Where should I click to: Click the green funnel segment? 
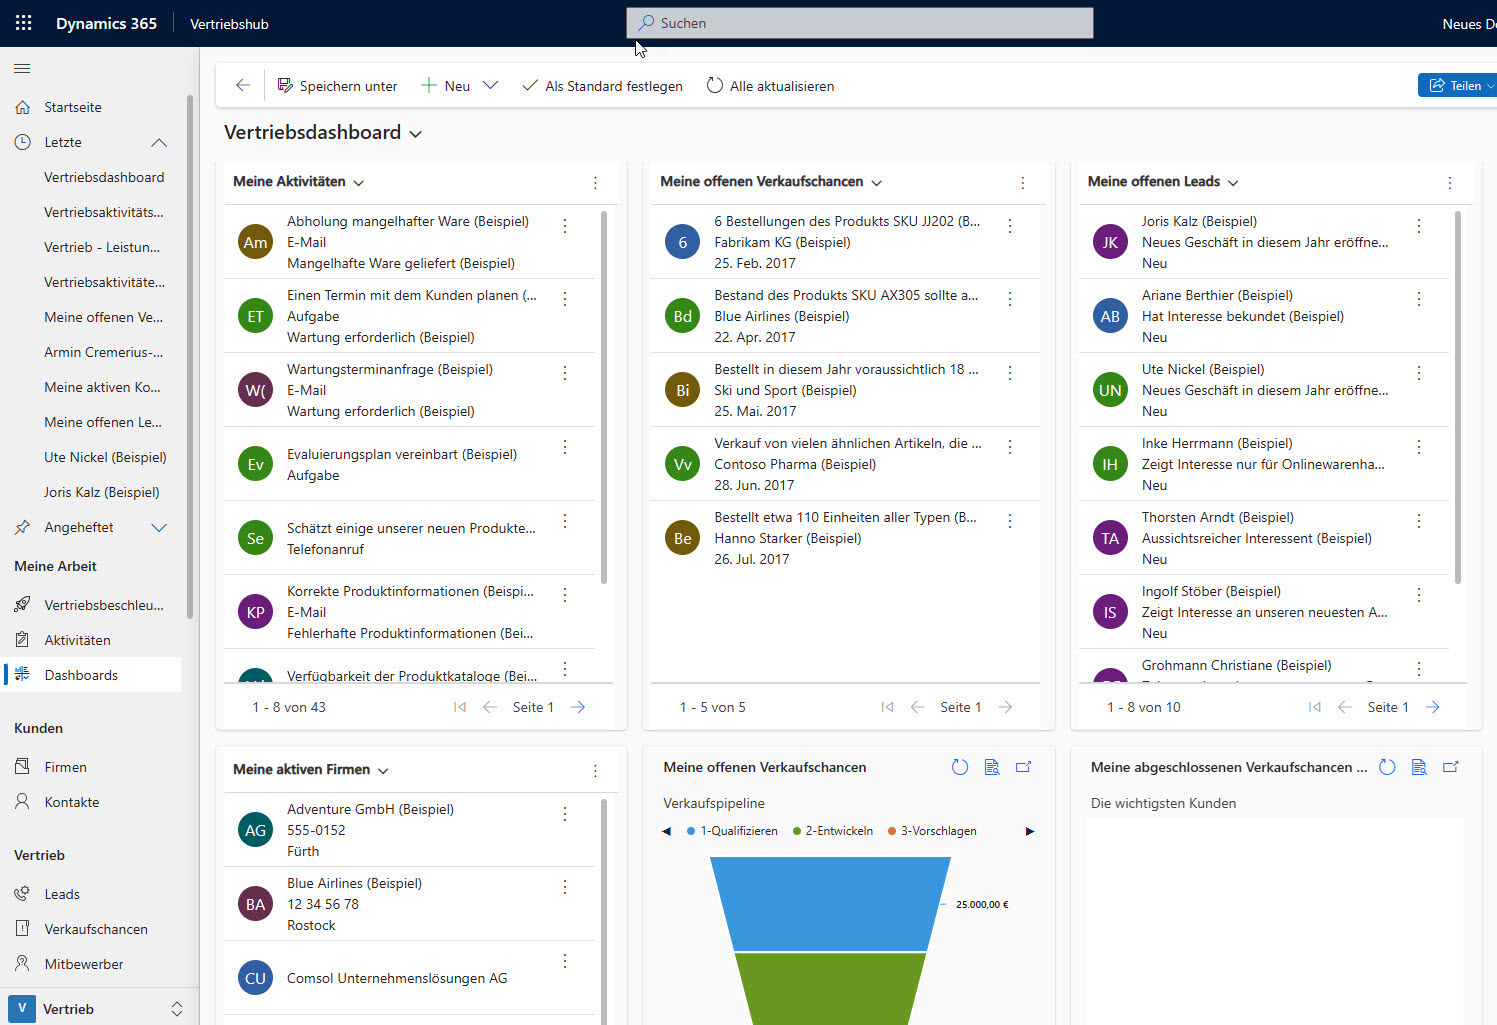tap(830, 988)
